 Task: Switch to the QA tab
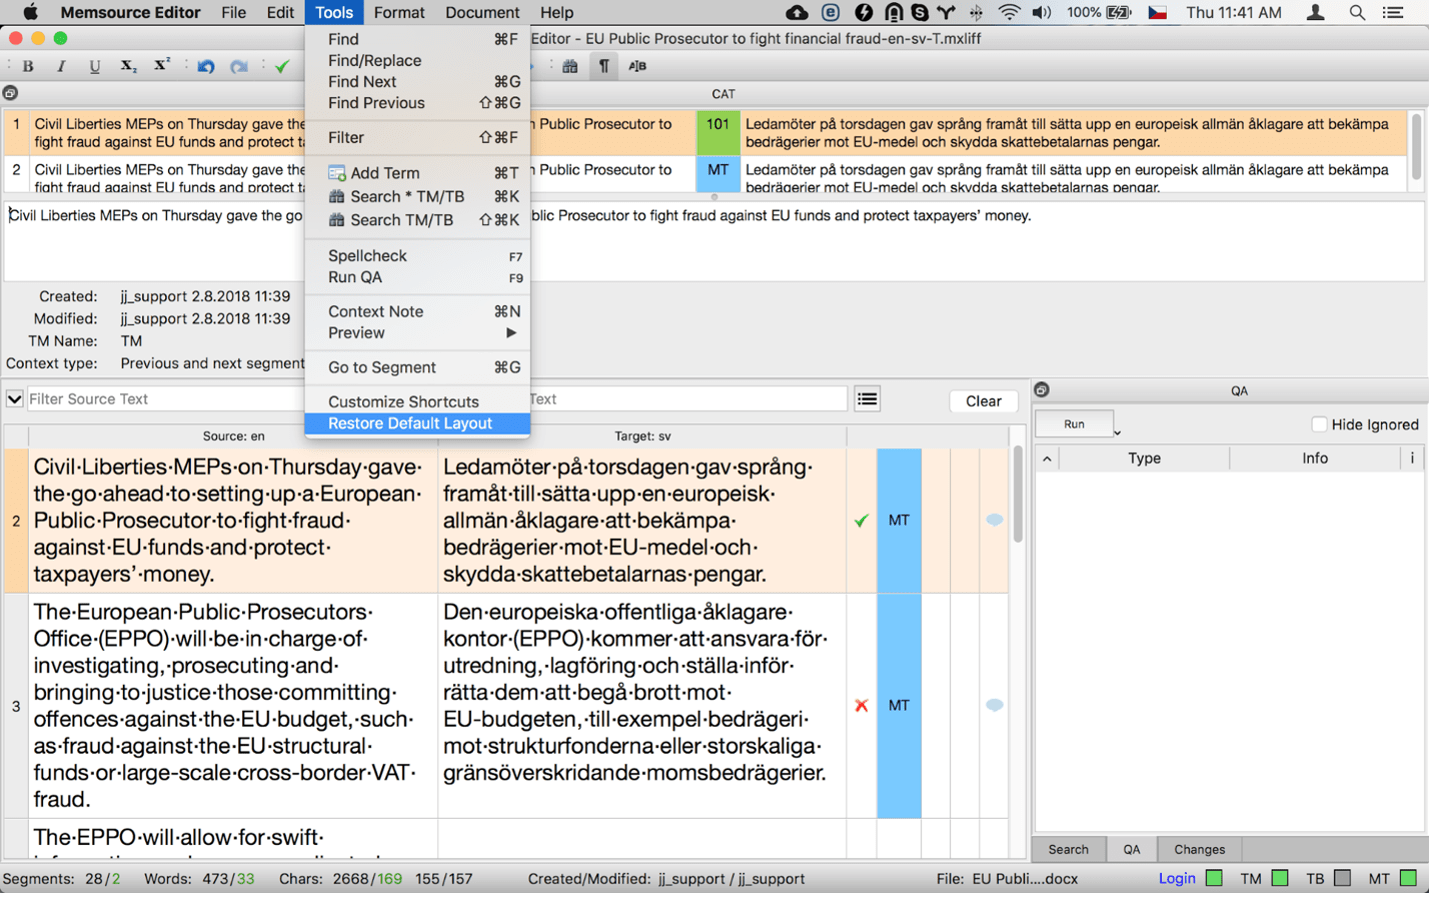point(1131,849)
